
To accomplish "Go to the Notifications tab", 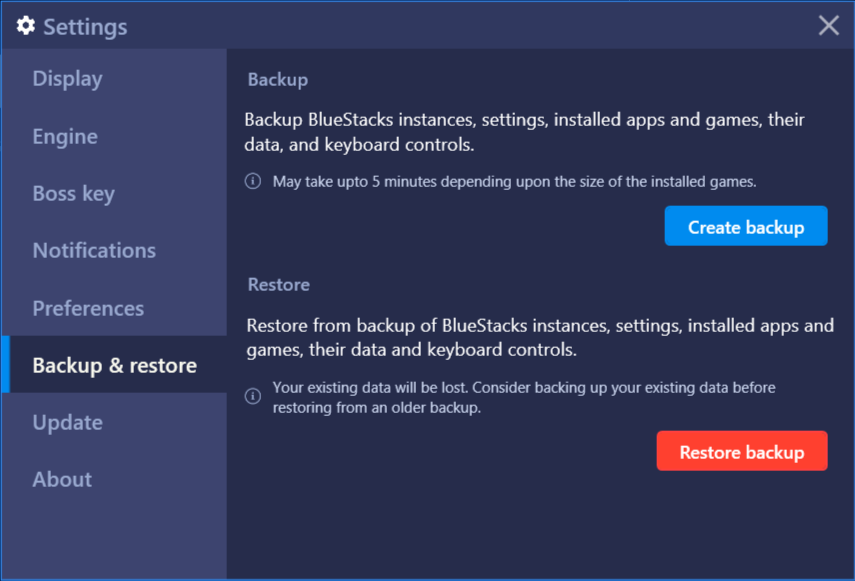I will coord(114,251).
